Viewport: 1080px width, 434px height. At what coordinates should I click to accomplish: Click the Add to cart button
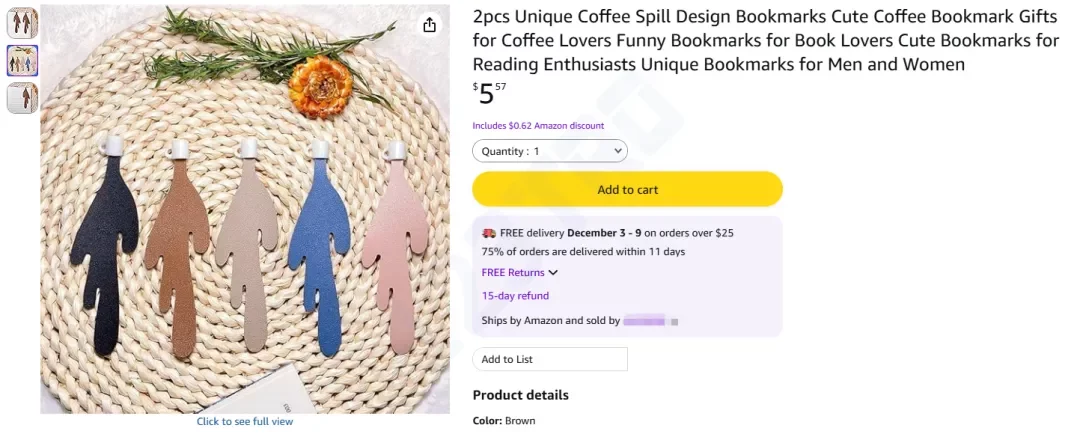(627, 189)
